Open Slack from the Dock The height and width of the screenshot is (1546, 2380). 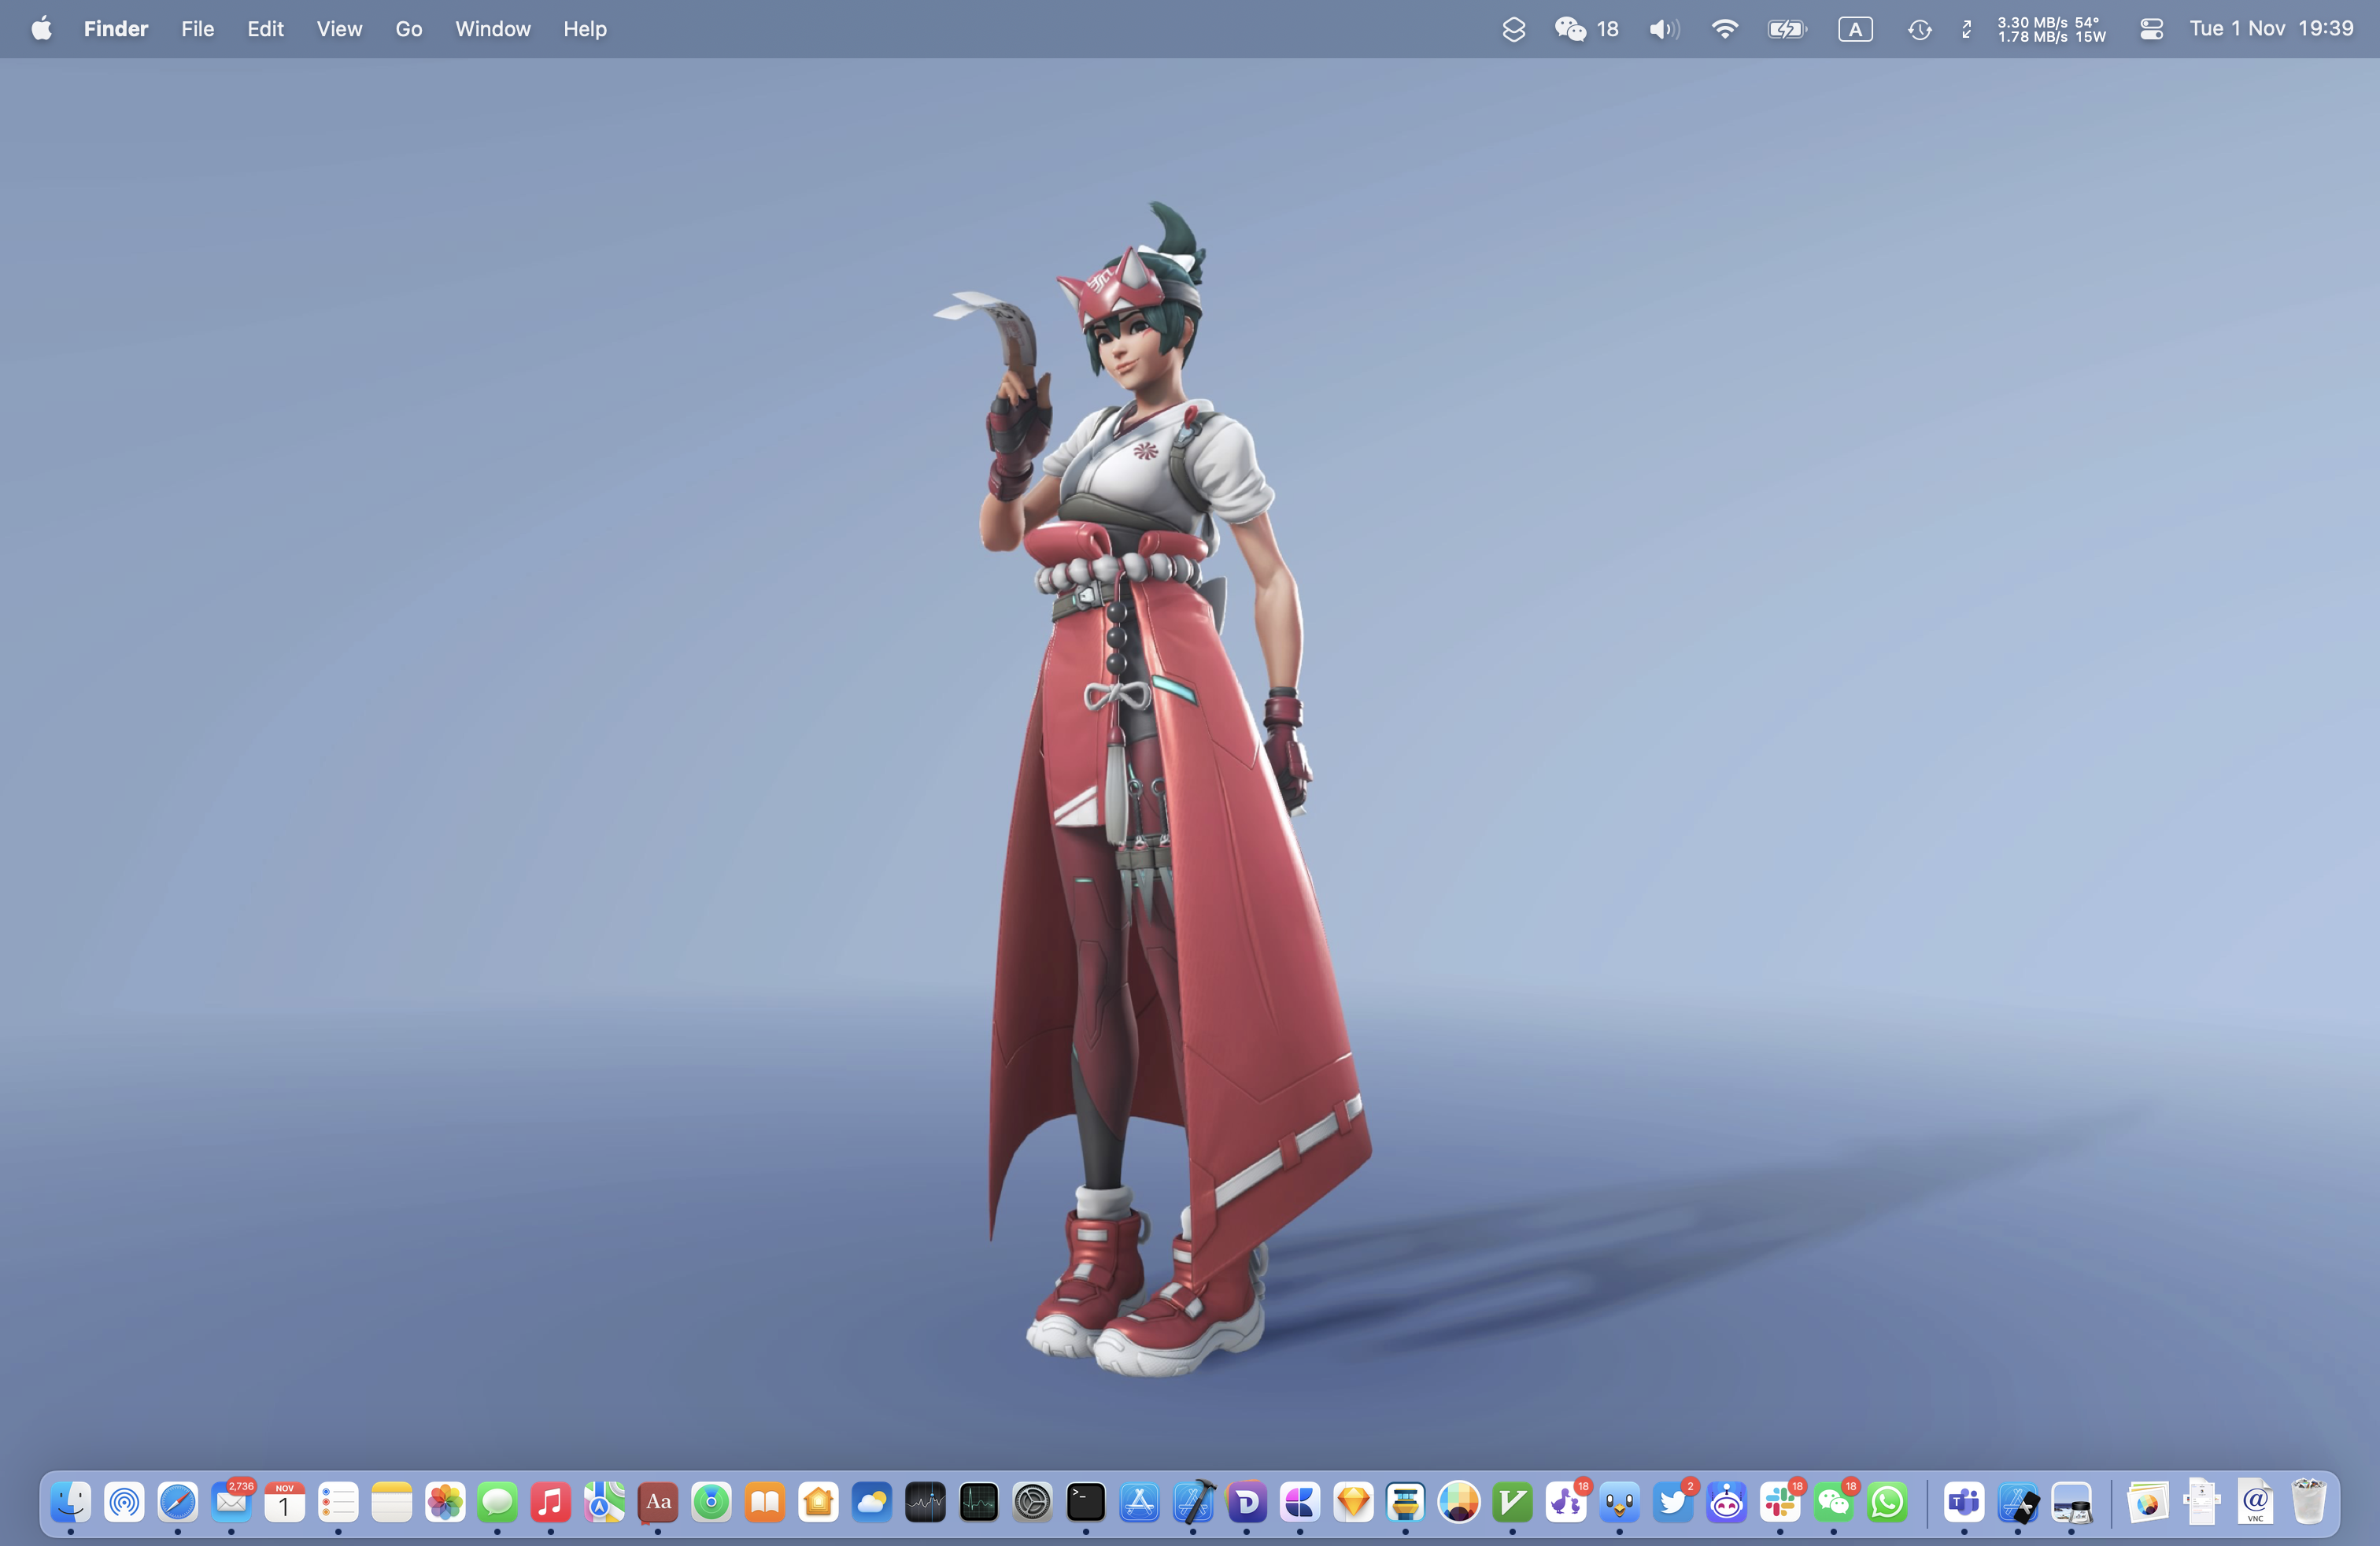point(1780,1502)
